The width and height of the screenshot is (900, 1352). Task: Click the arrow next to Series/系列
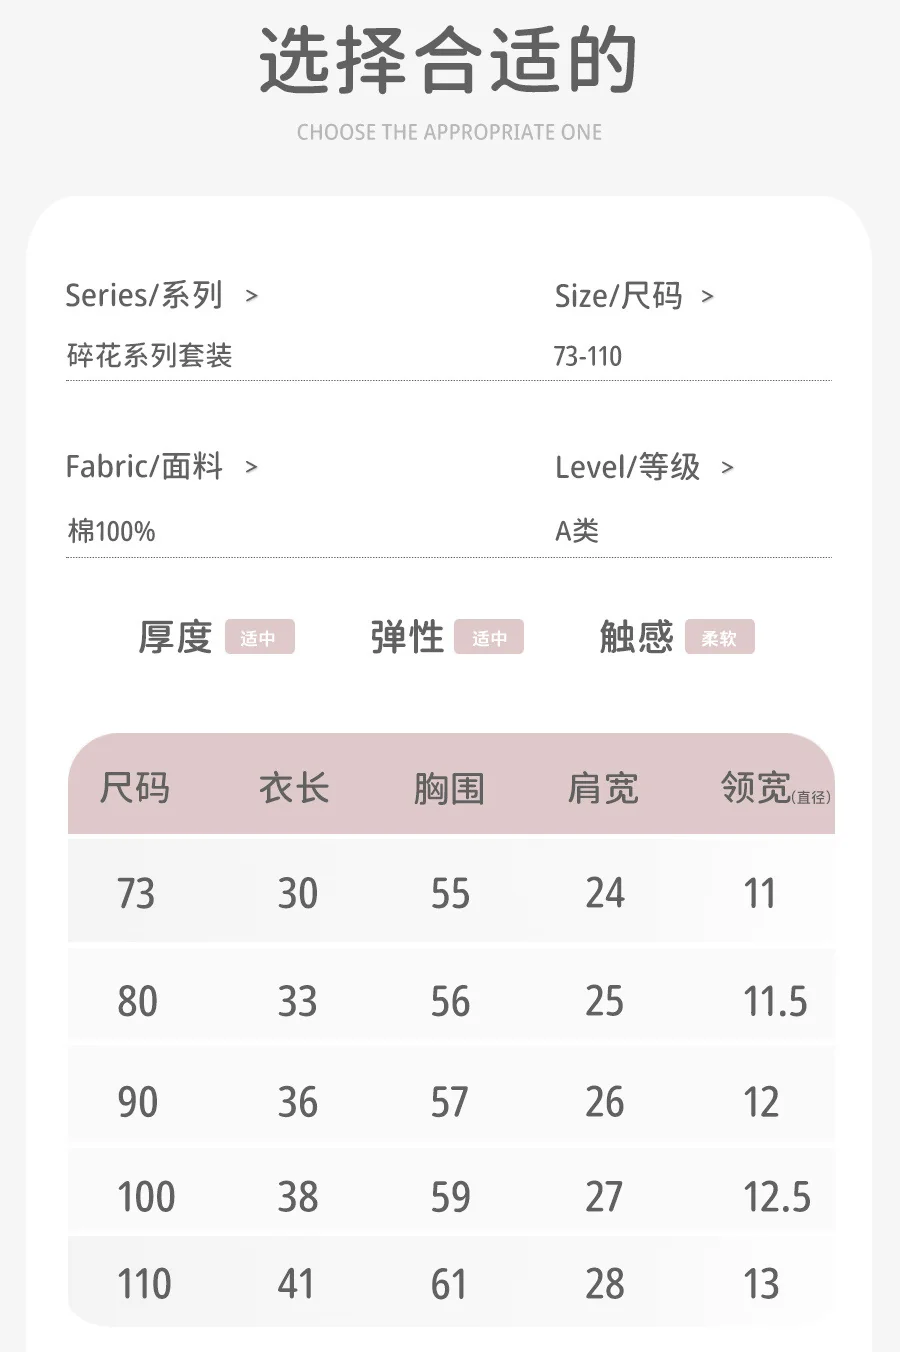pos(252,296)
